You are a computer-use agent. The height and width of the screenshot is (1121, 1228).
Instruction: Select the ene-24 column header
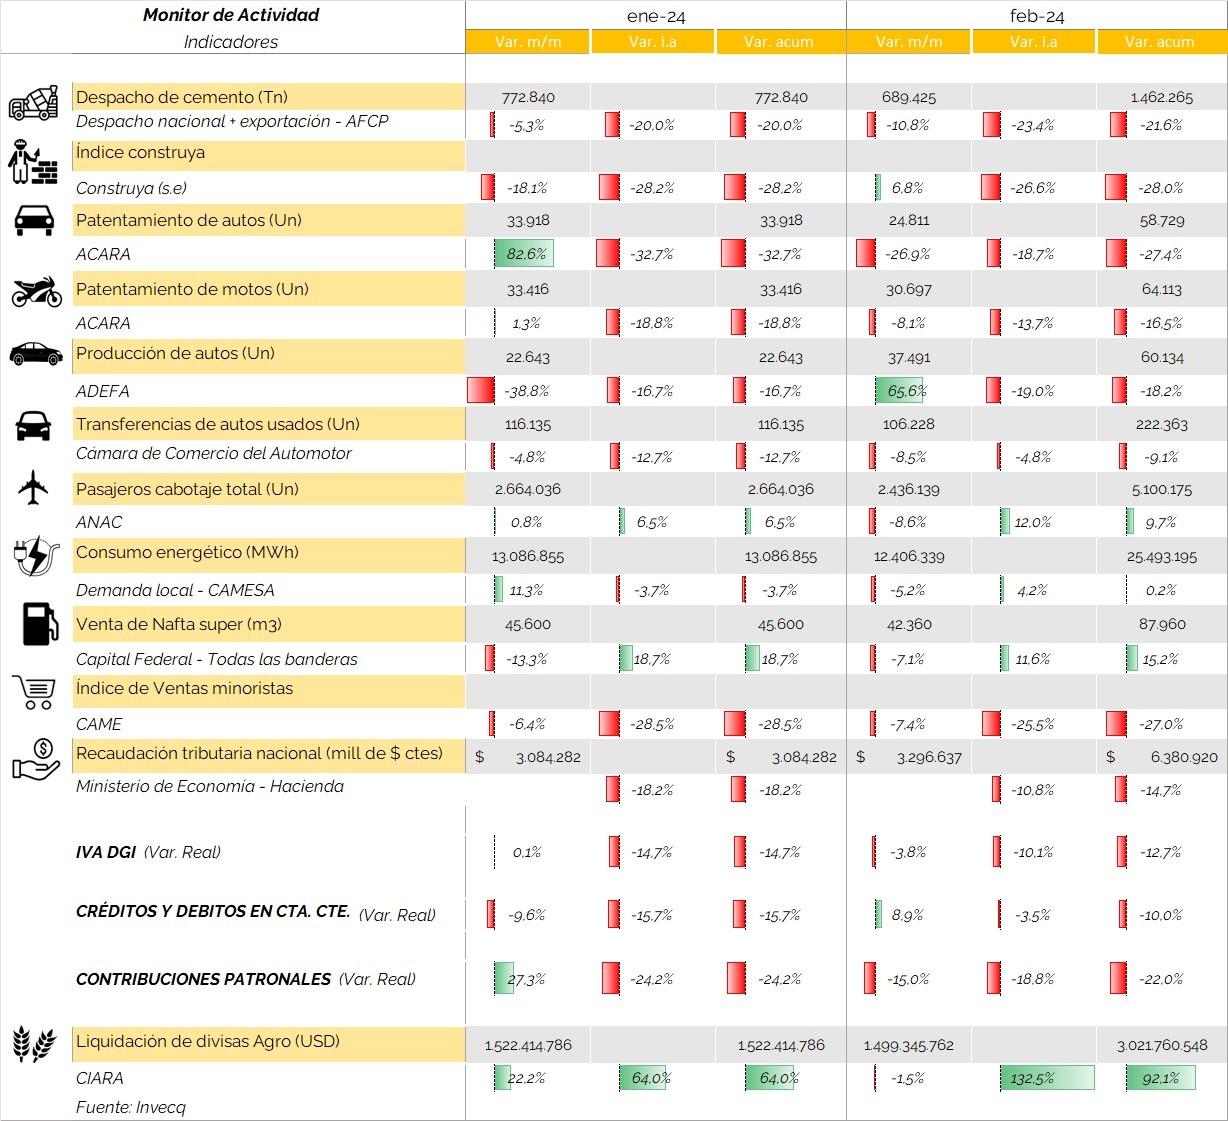click(655, 16)
